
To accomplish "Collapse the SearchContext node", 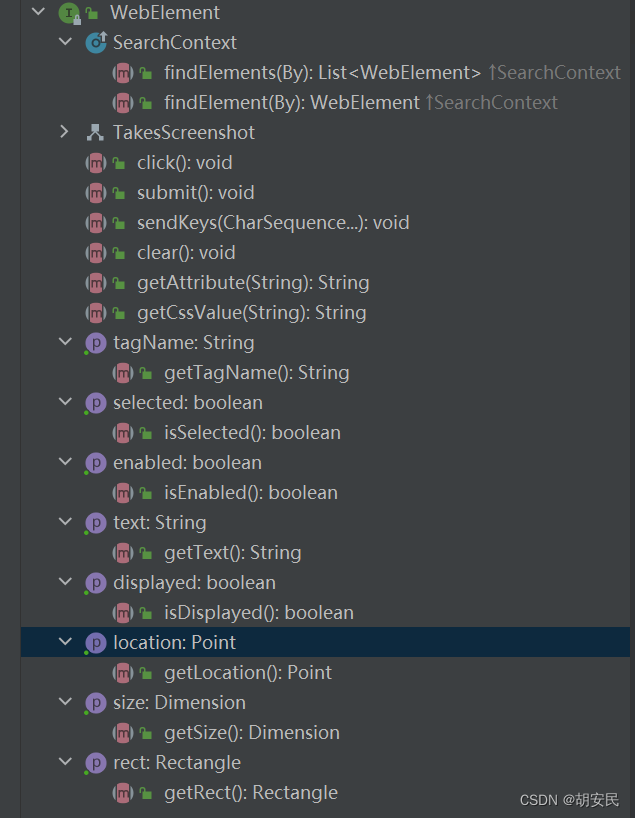I will pos(65,42).
